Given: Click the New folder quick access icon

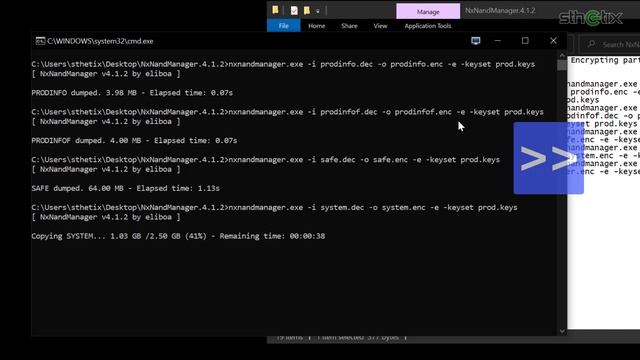Looking at the screenshot, I should [x=307, y=11].
